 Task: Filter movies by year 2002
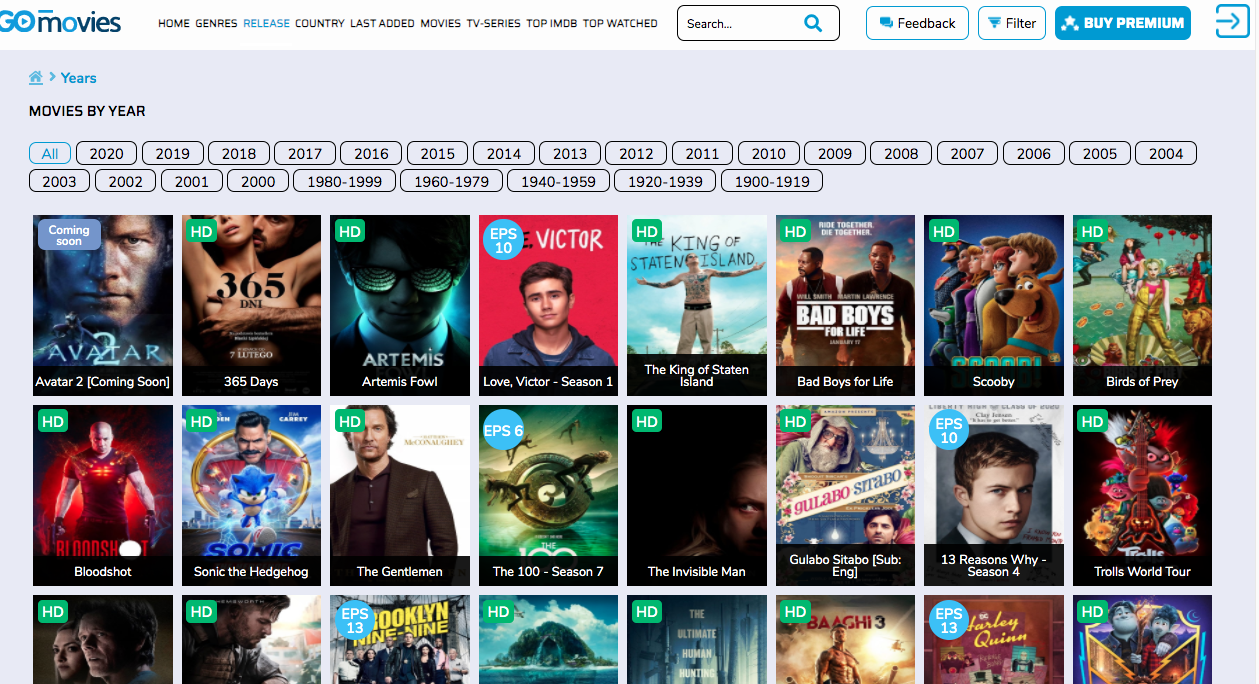126,181
